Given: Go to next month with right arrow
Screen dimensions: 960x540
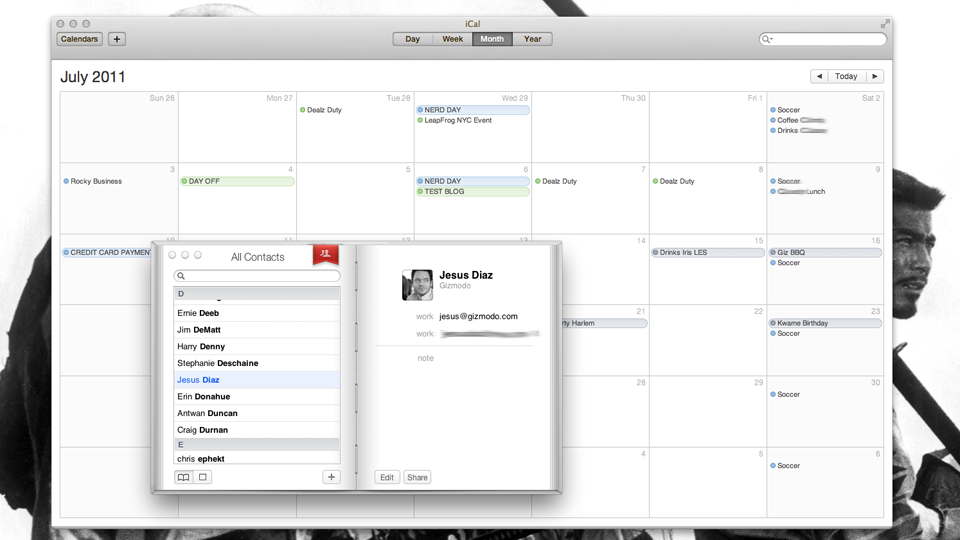Looking at the screenshot, I should coord(875,76).
